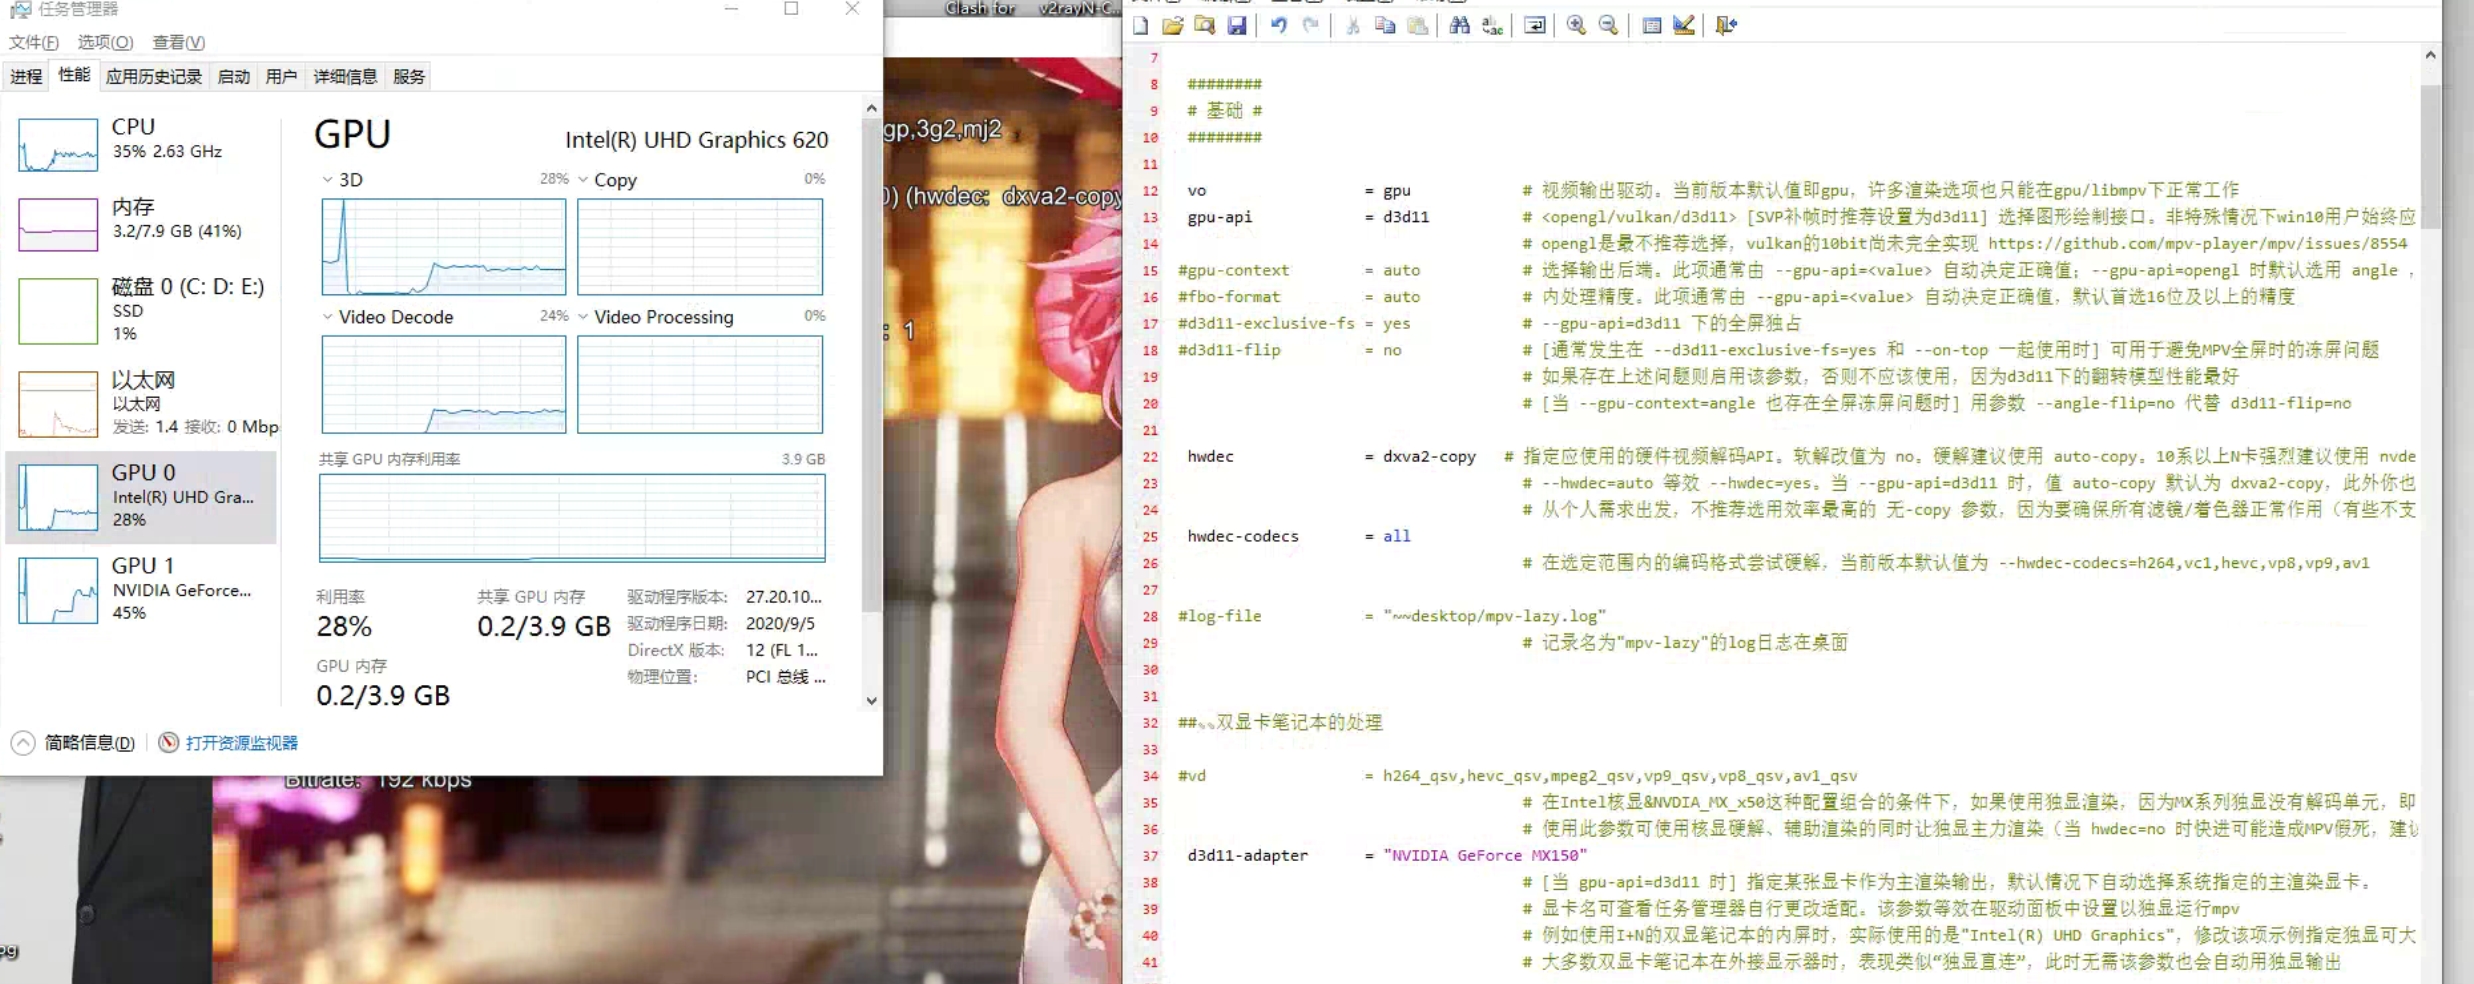This screenshot has height=984, width=2474.
Task: Zoom in the editor text
Action: point(1576,25)
